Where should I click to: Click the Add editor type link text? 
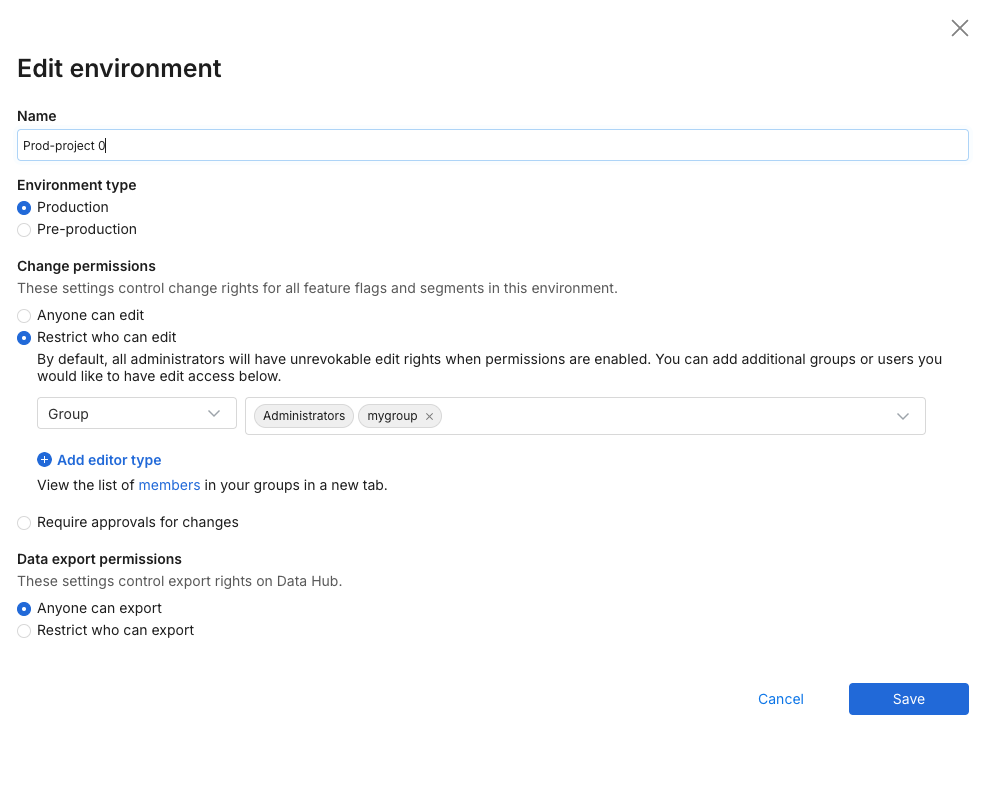coord(109,460)
